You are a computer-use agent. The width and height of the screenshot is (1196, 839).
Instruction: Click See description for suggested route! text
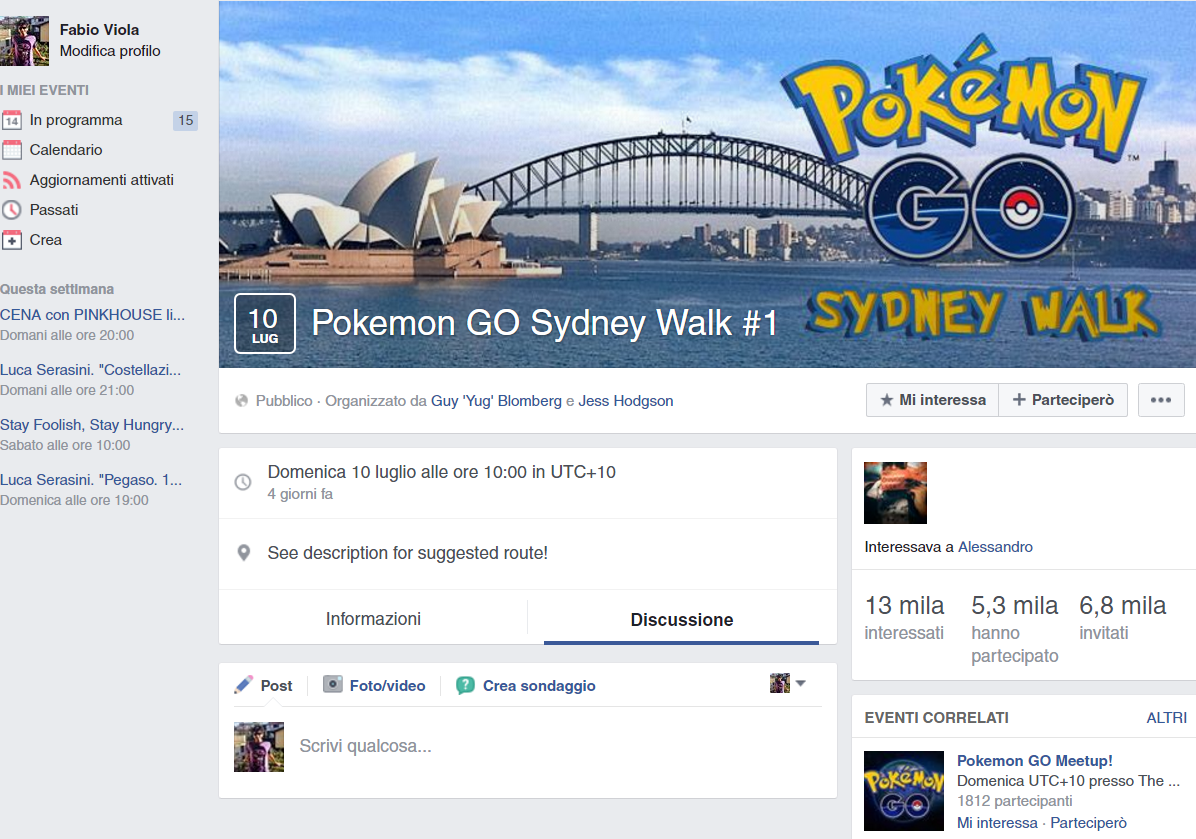407,553
